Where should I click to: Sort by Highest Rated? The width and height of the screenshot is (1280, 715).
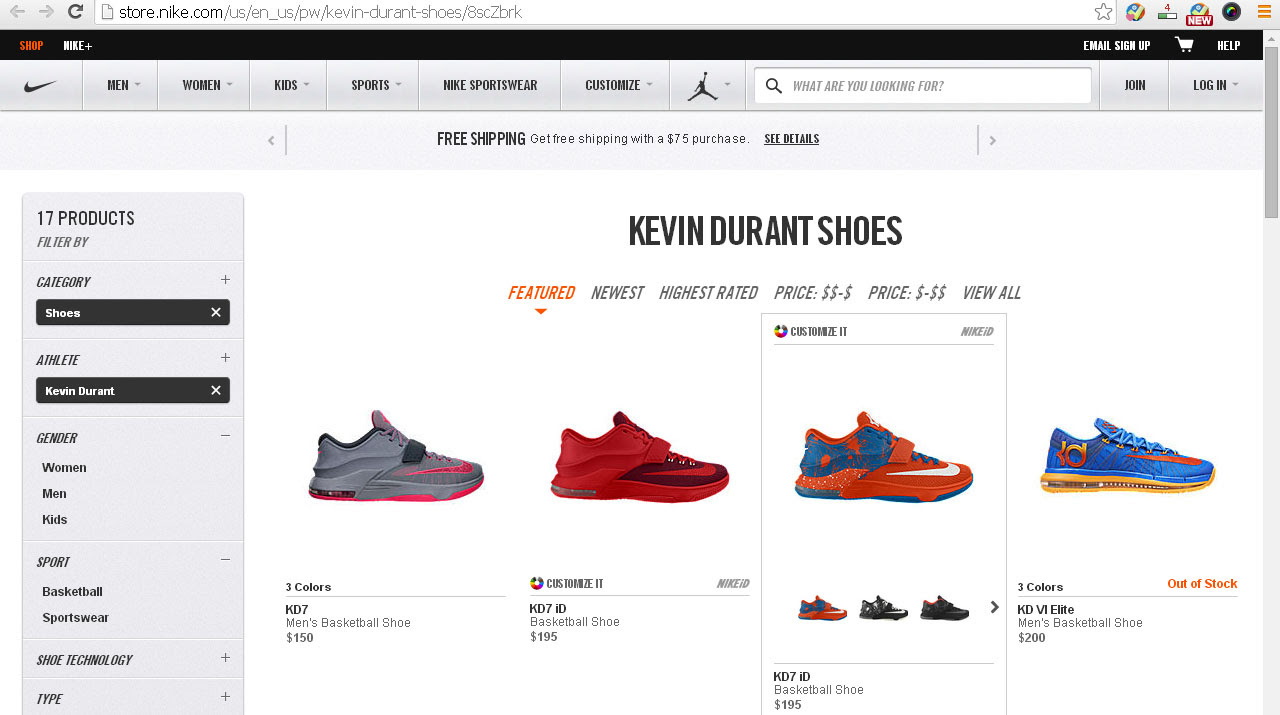(x=708, y=293)
